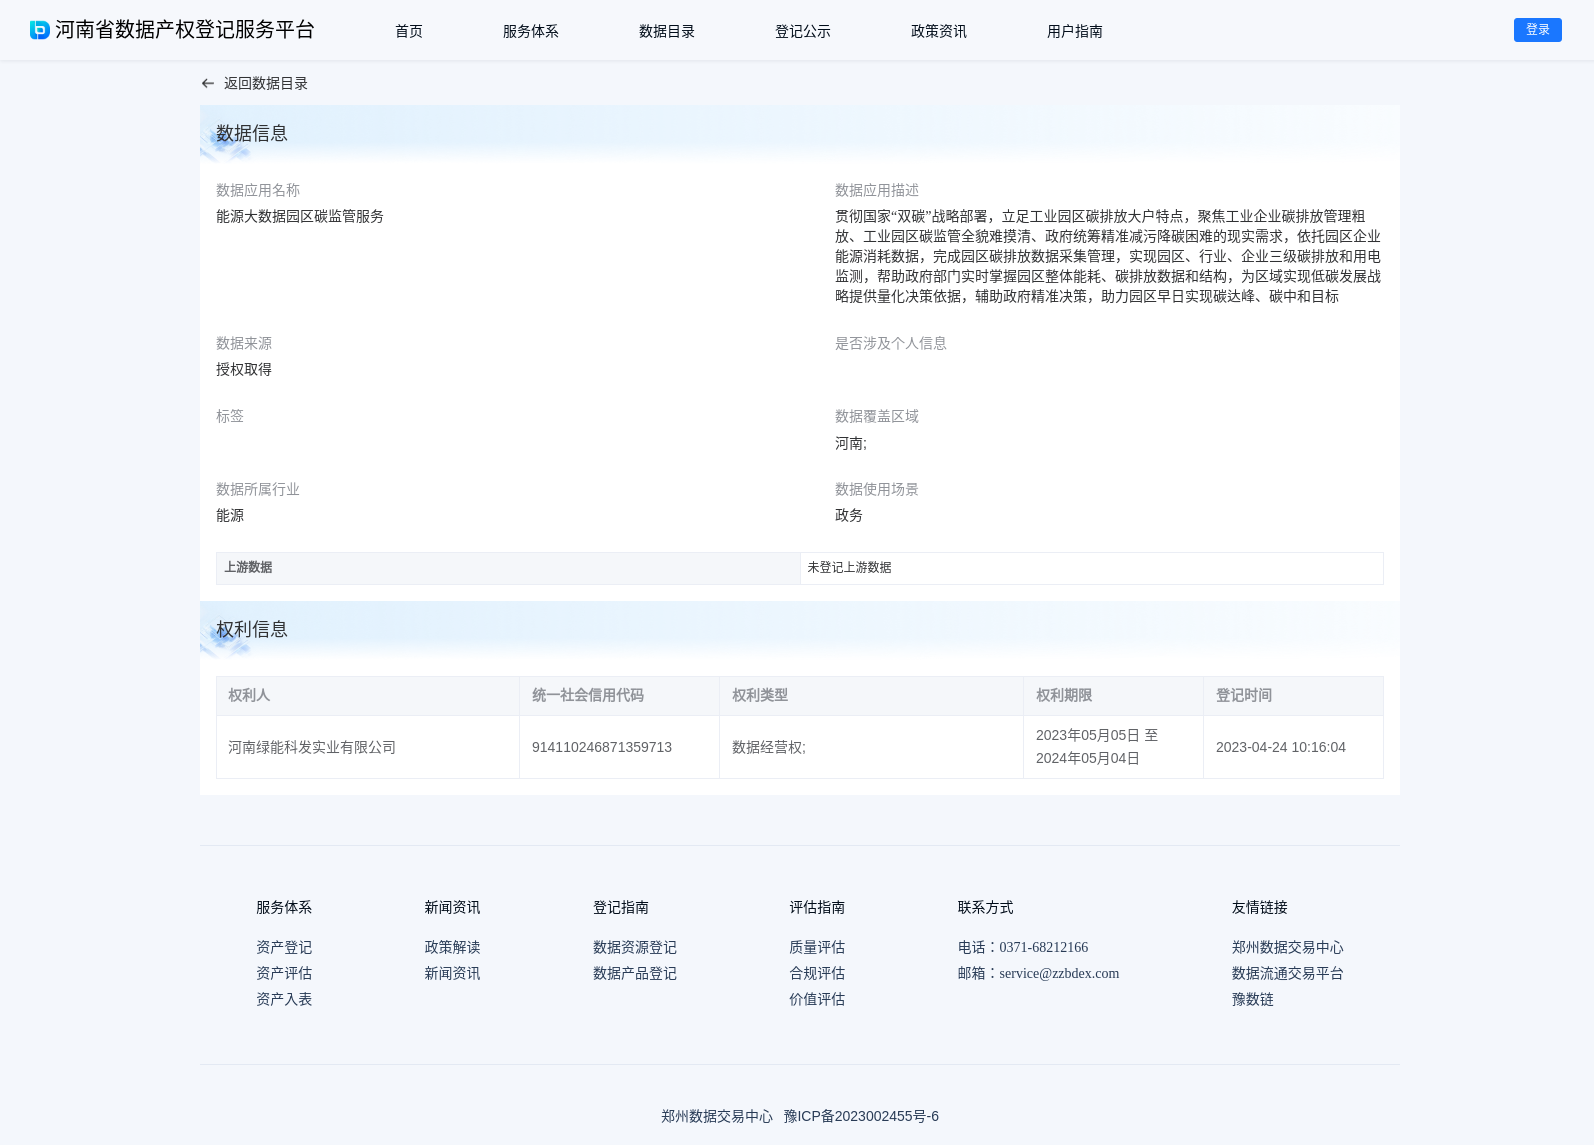Image resolution: width=1594 pixels, height=1145 pixels.
Task: Open footer link 合规评估
Action: point(817,973)
